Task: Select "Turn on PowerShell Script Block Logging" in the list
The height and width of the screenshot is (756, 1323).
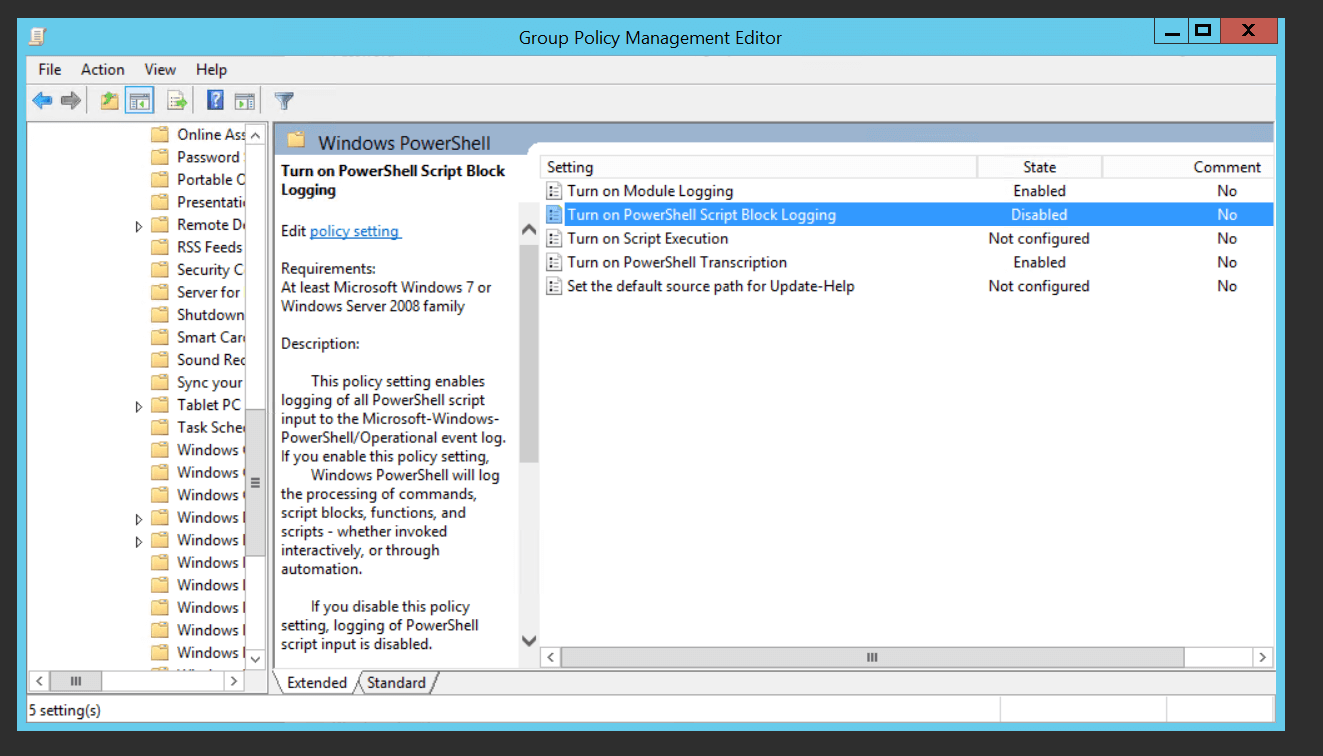Action: coord(908,214)
